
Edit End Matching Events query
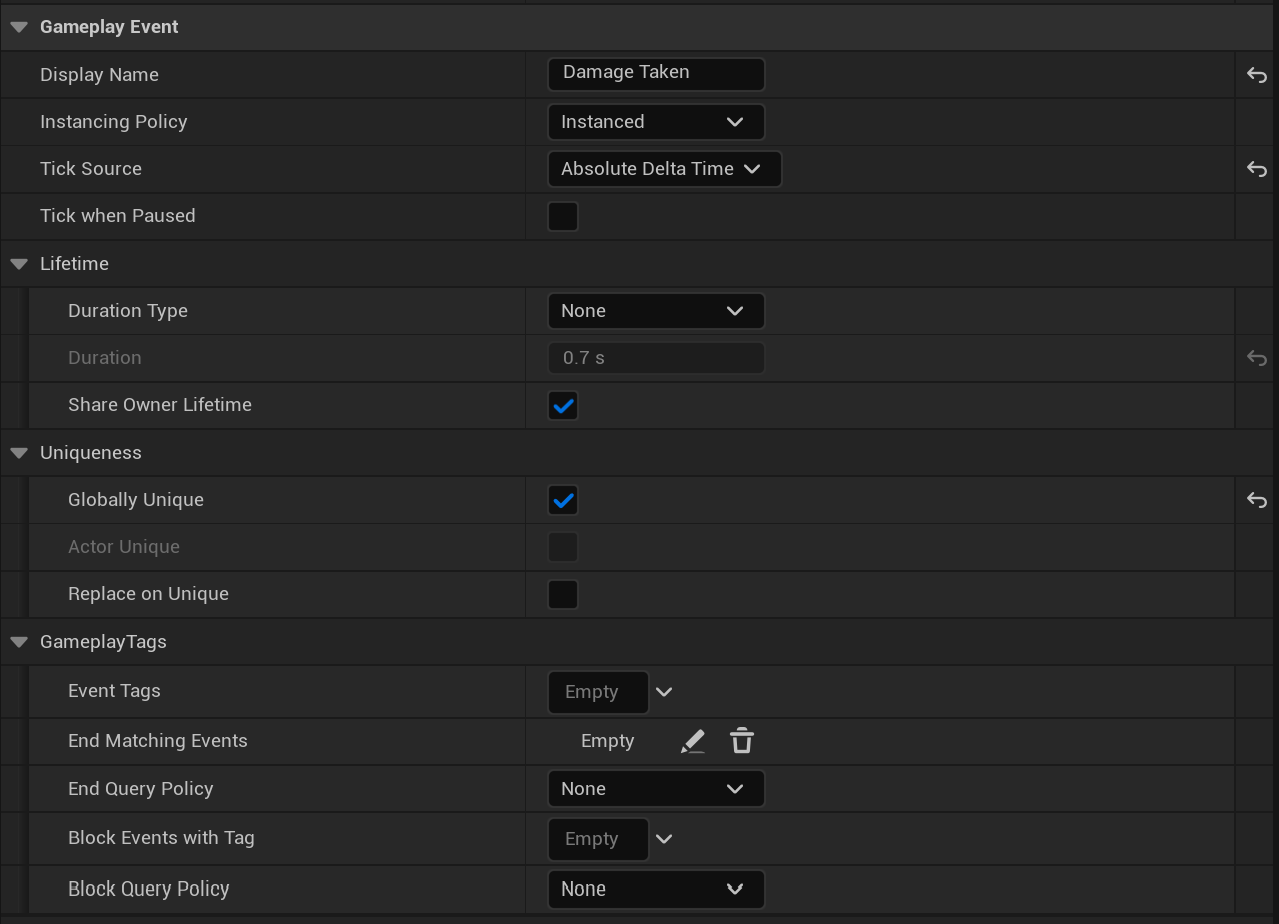692,741
